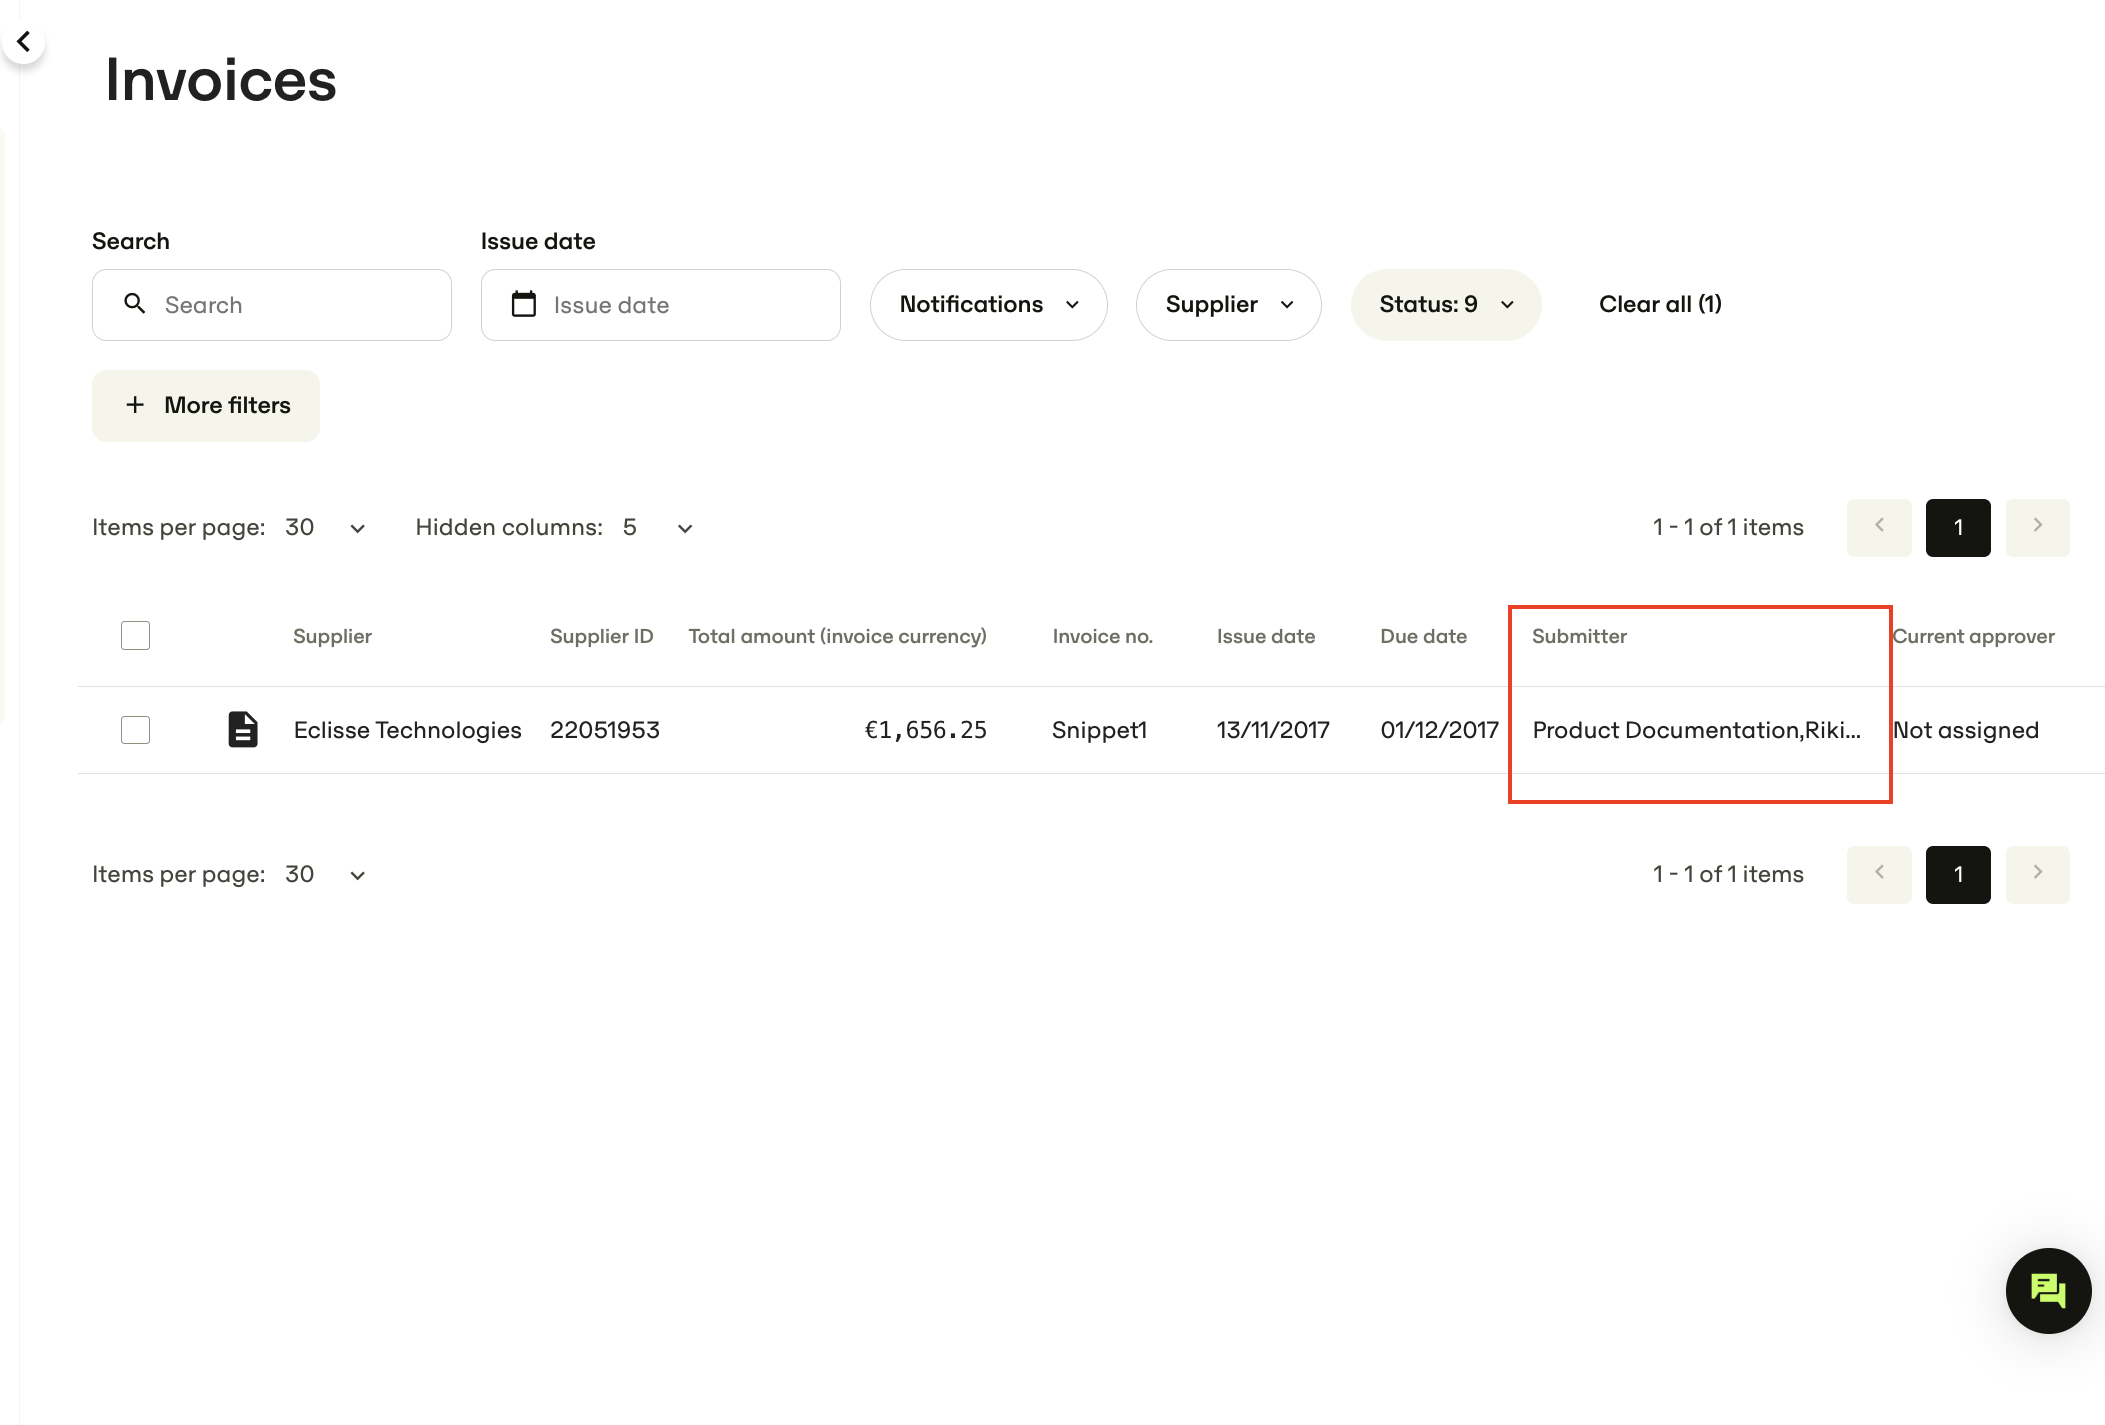Click the Not assigned approver cell

(1965, 730)
